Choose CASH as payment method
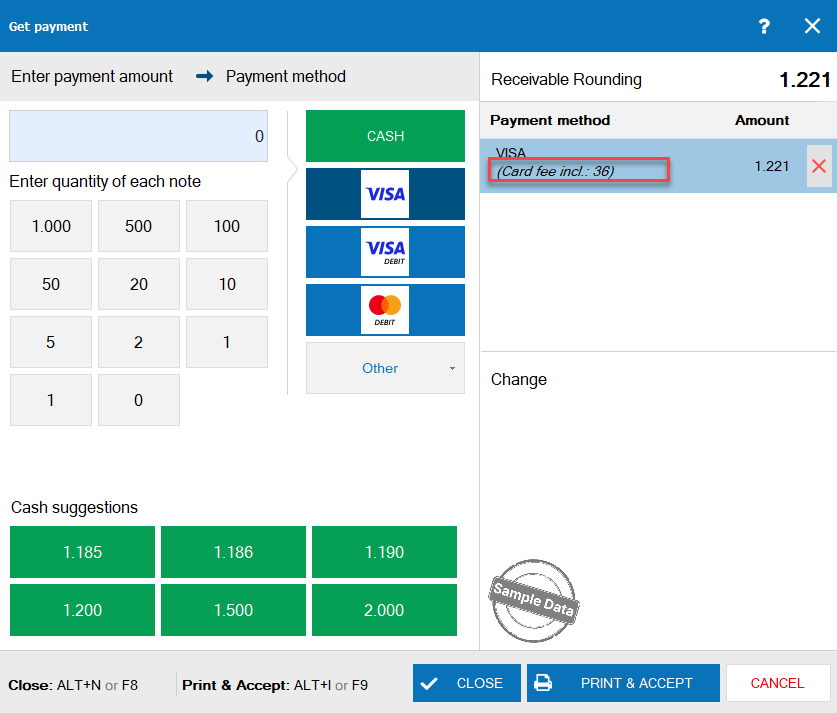Viewport: 837px width, 713px height. coord(385,136)
